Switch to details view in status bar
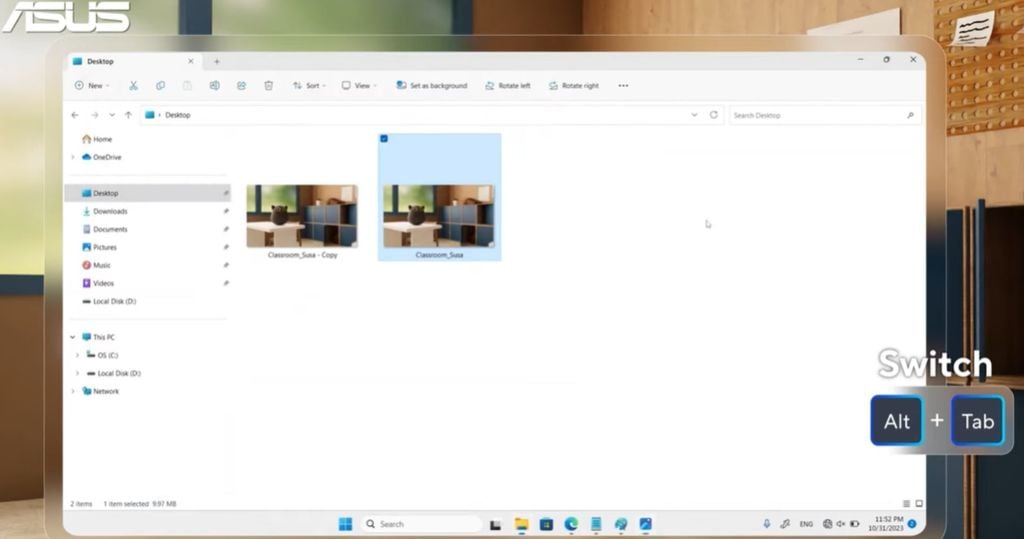The width and height of the screenshot is (1024, 539). [x=906, y=503]
